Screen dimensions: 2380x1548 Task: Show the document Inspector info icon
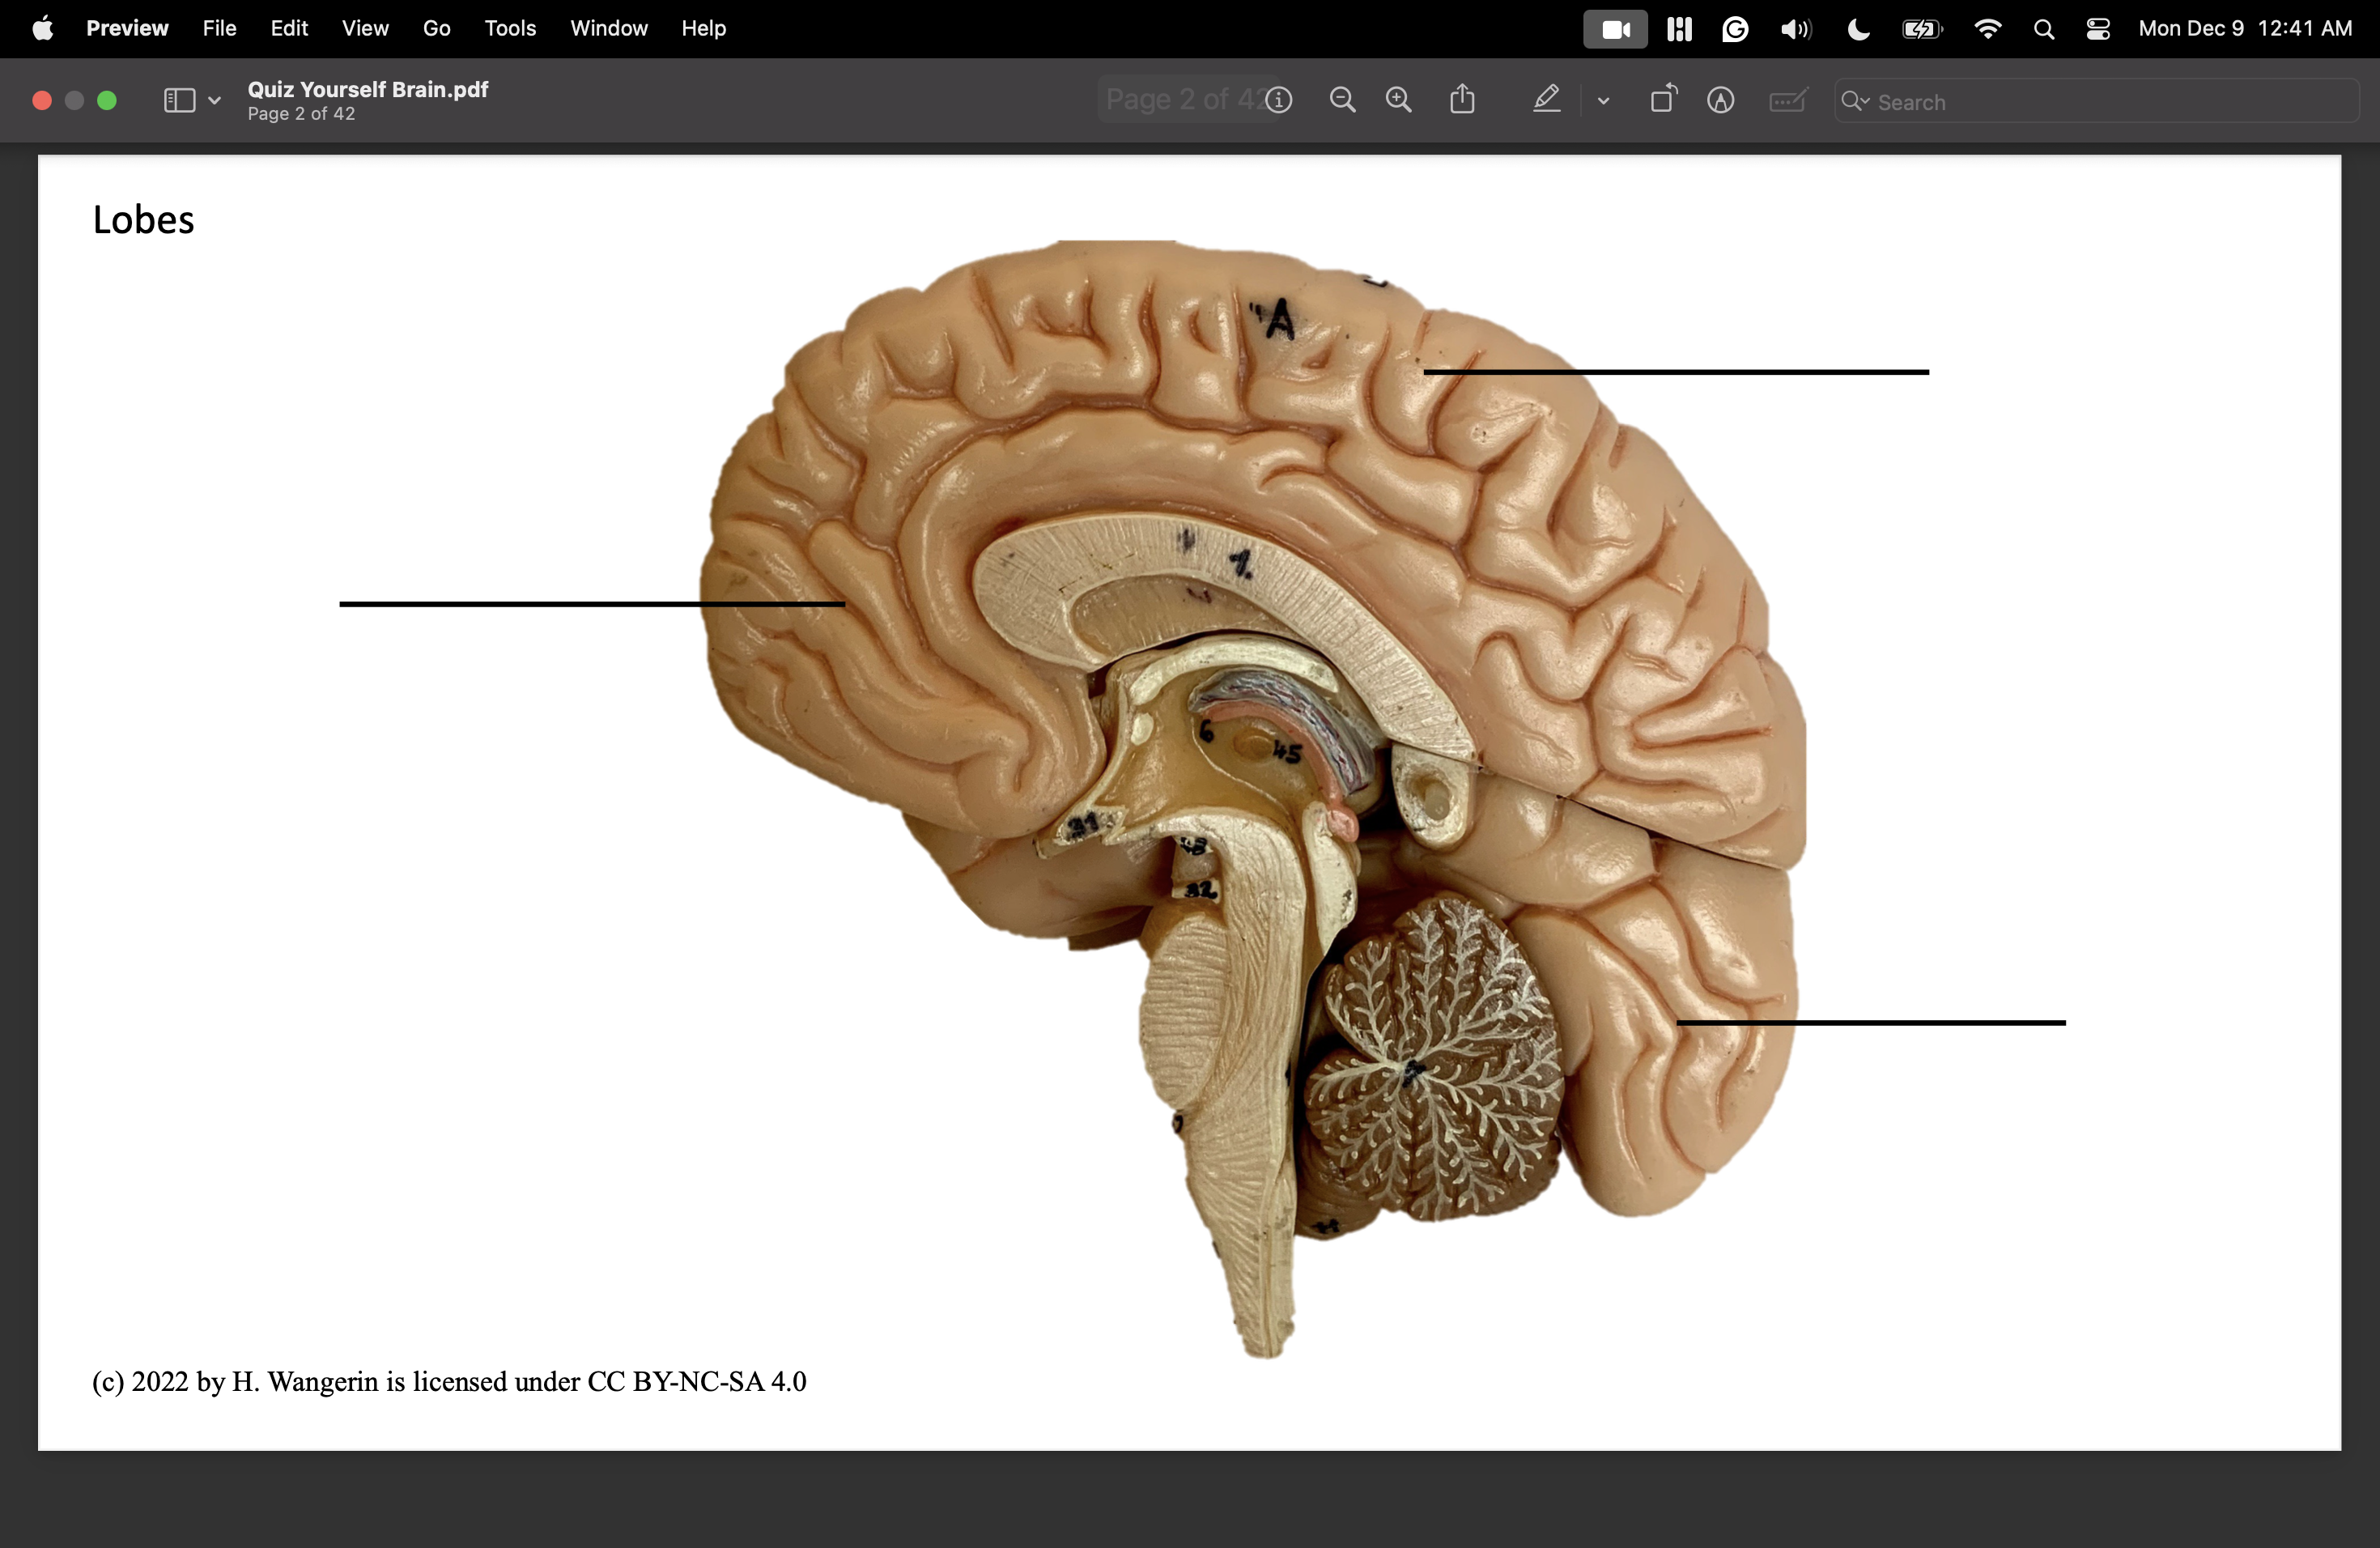click(1279, 100)
